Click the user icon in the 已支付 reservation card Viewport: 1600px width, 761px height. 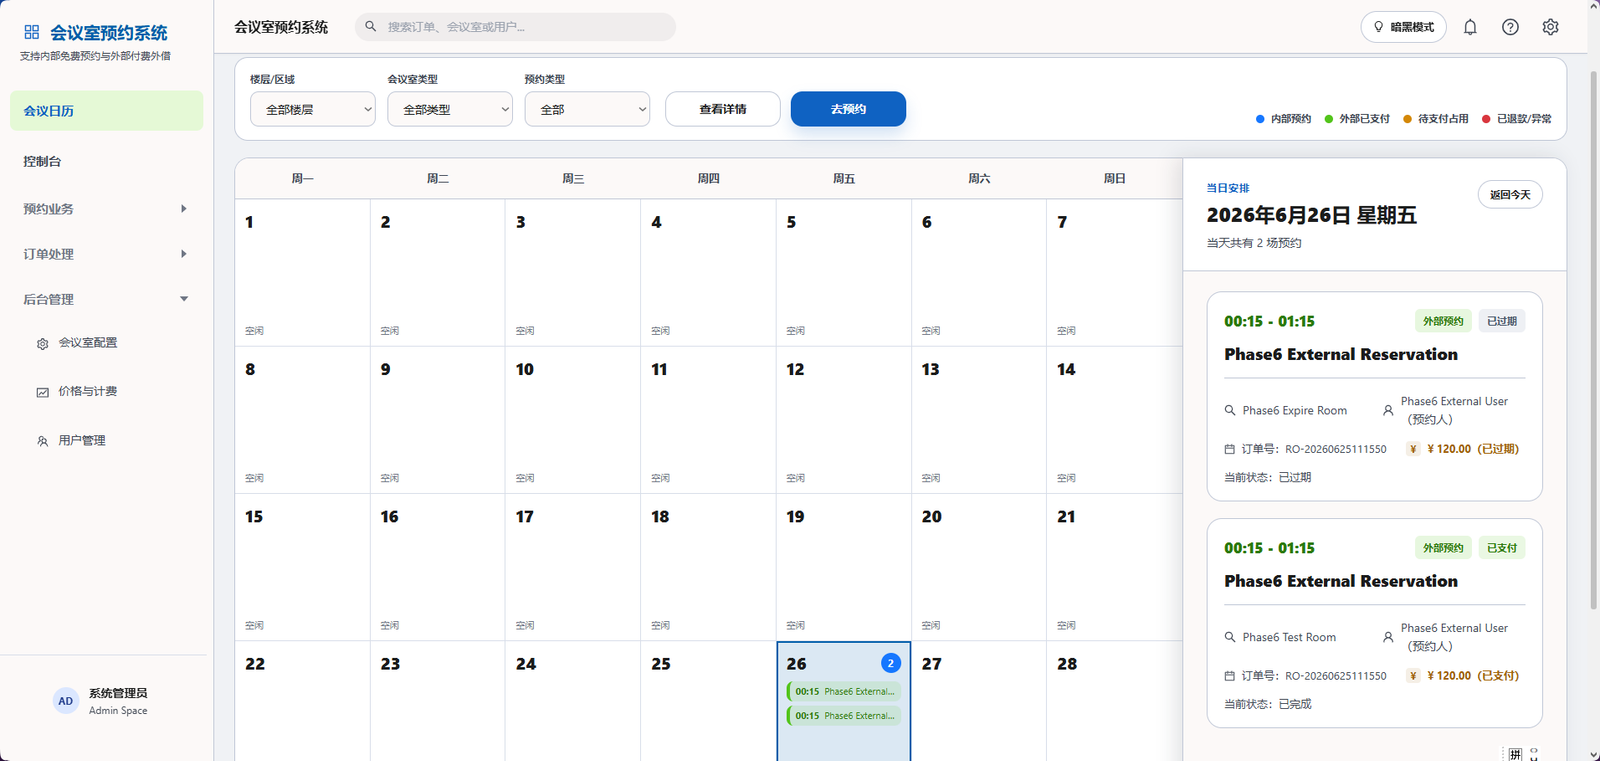click(1388, 637)
